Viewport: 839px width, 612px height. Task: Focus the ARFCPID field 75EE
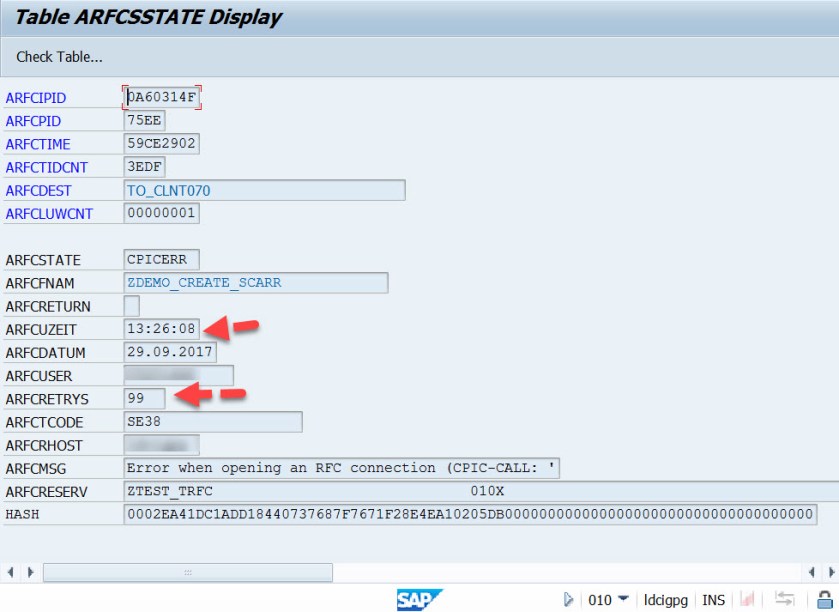click(x=144, y=120)
